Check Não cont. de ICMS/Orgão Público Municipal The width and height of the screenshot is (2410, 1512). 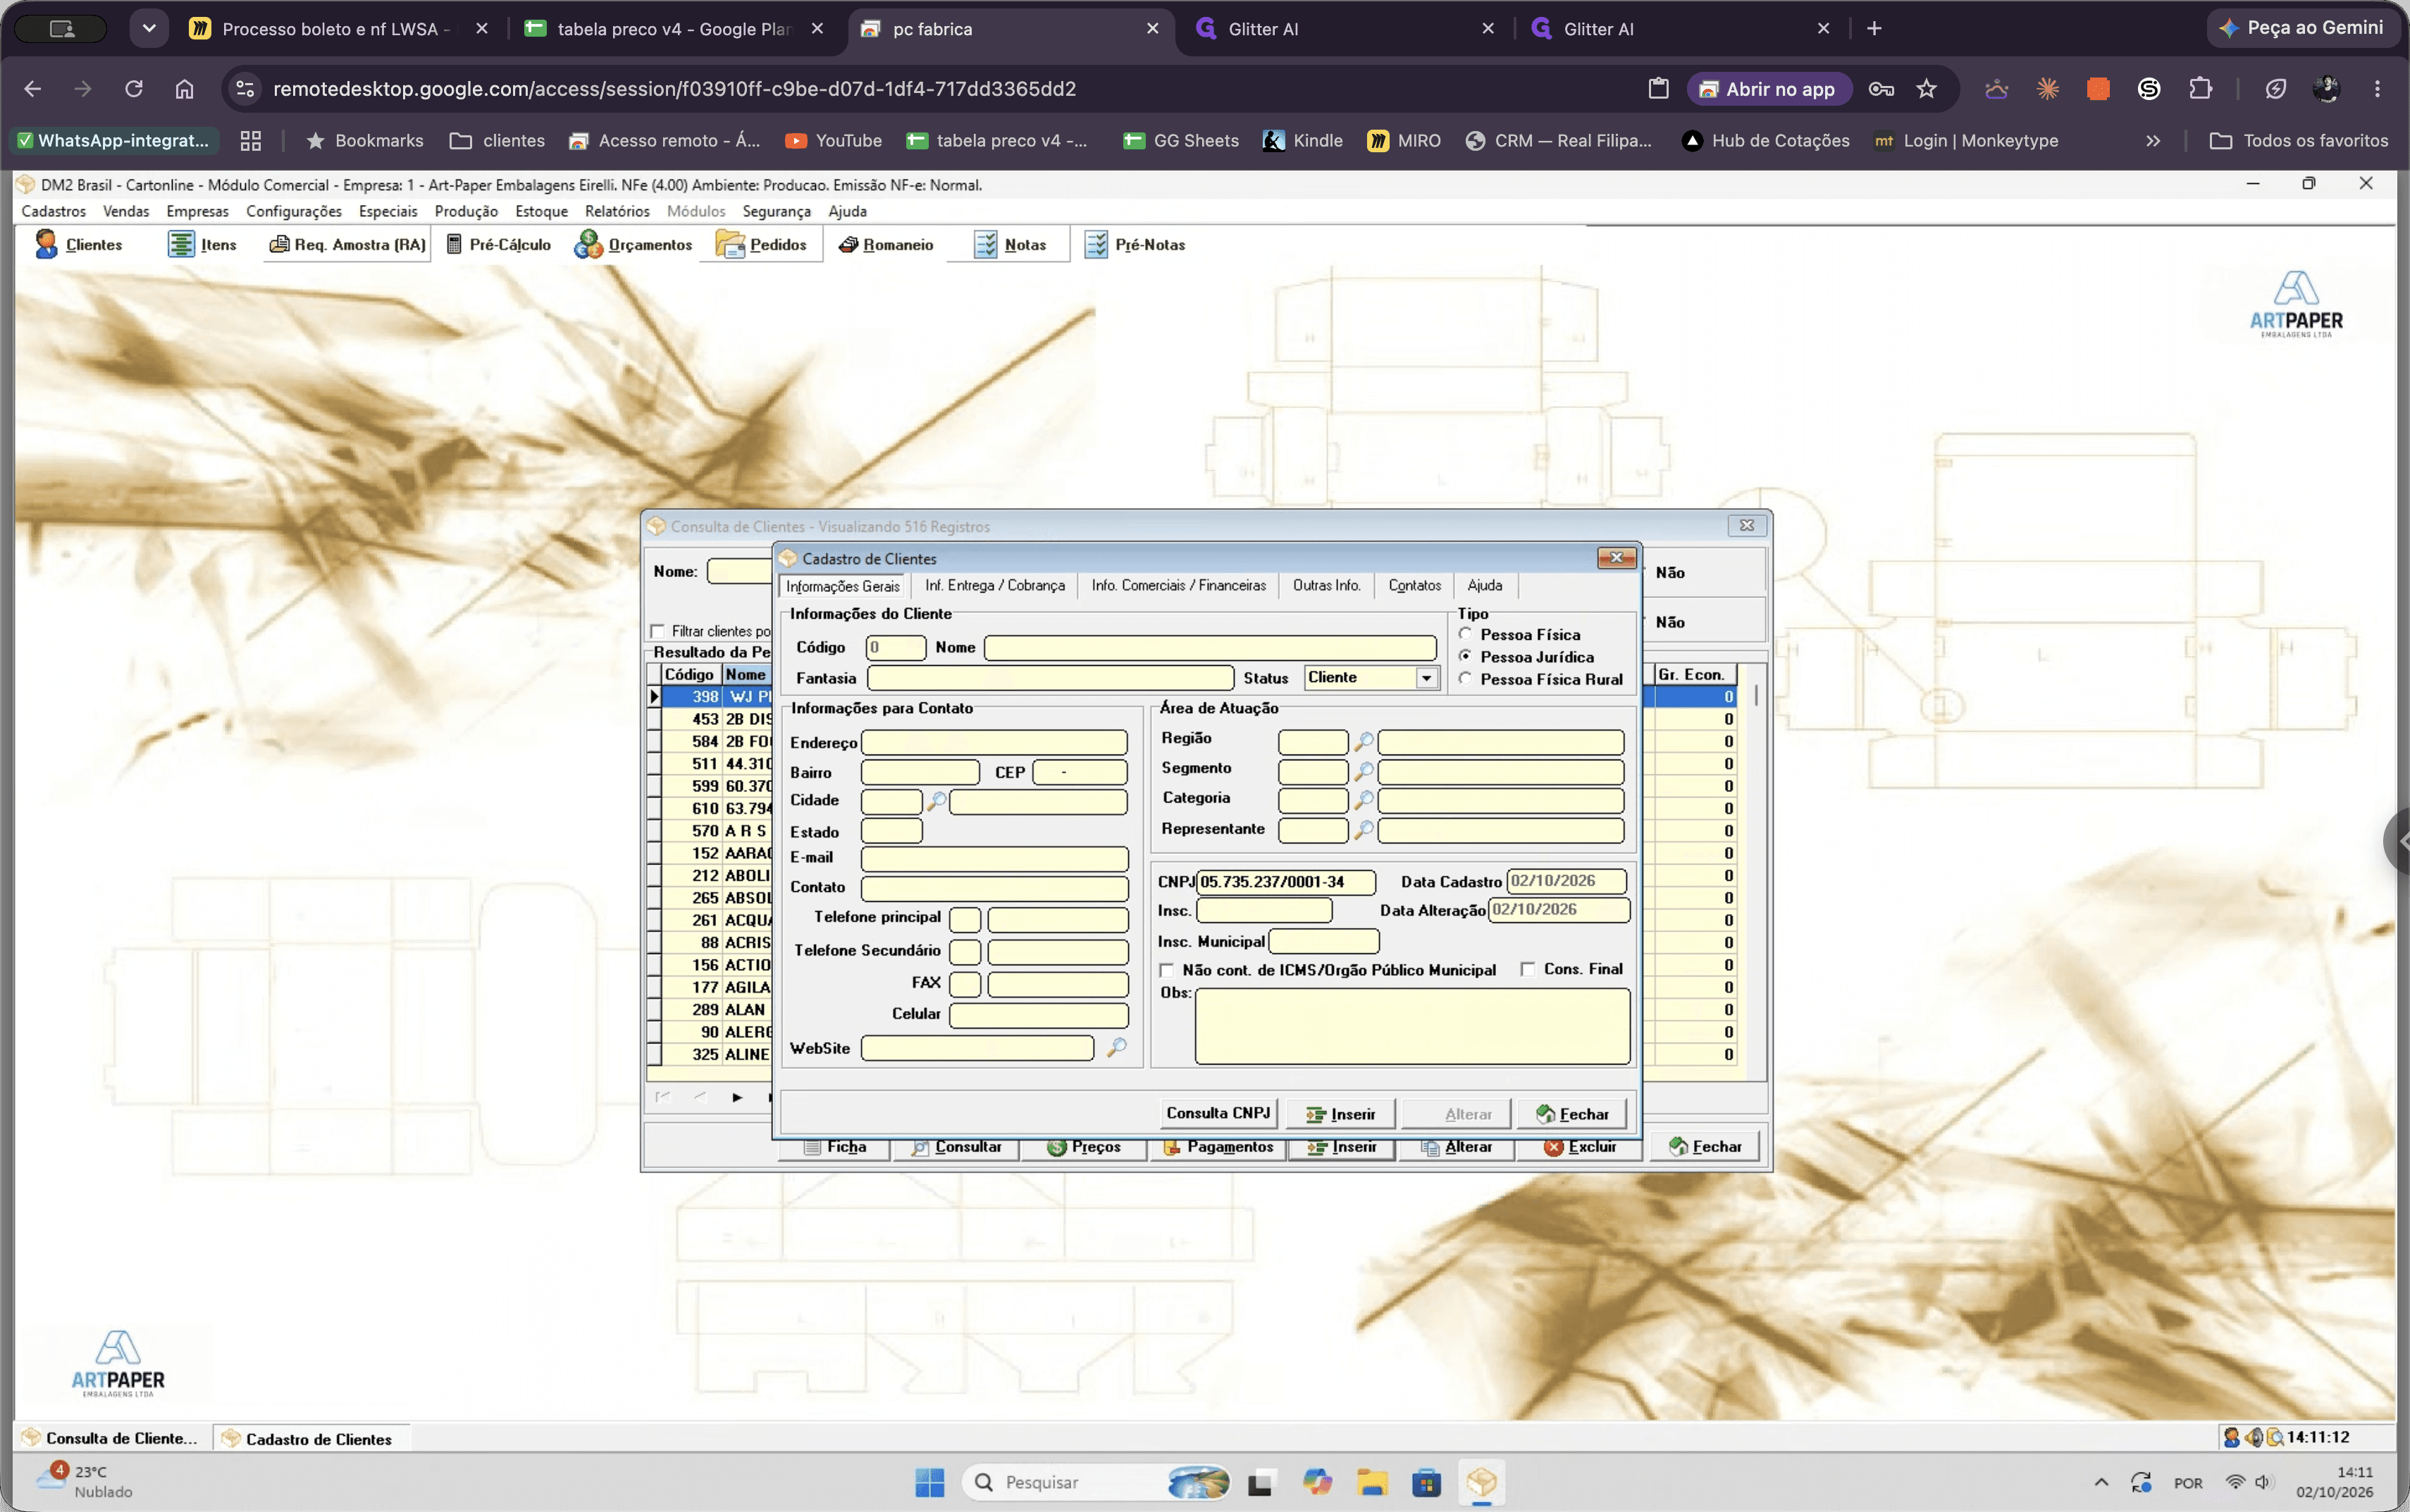coord(1166,970)
